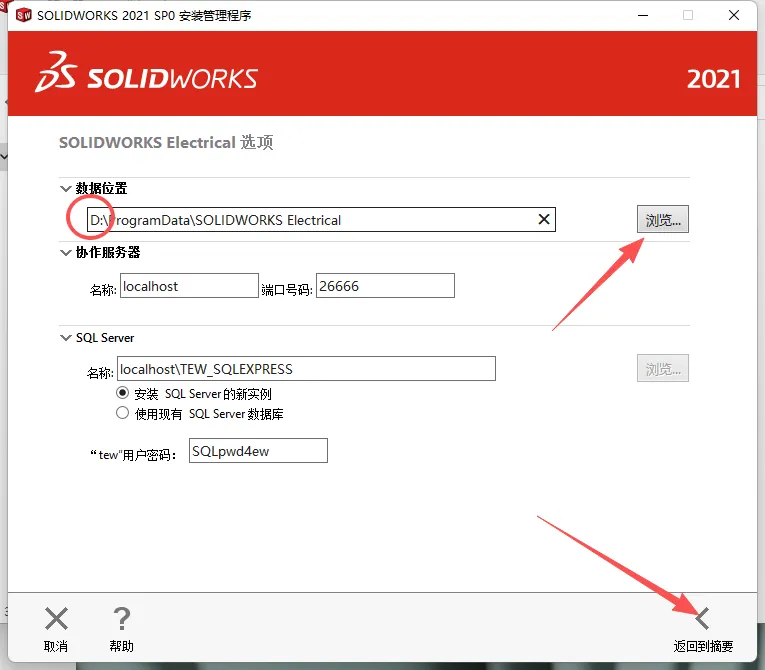
Task: Clear the data location path with the X
Action: click(x=544, y=220)
